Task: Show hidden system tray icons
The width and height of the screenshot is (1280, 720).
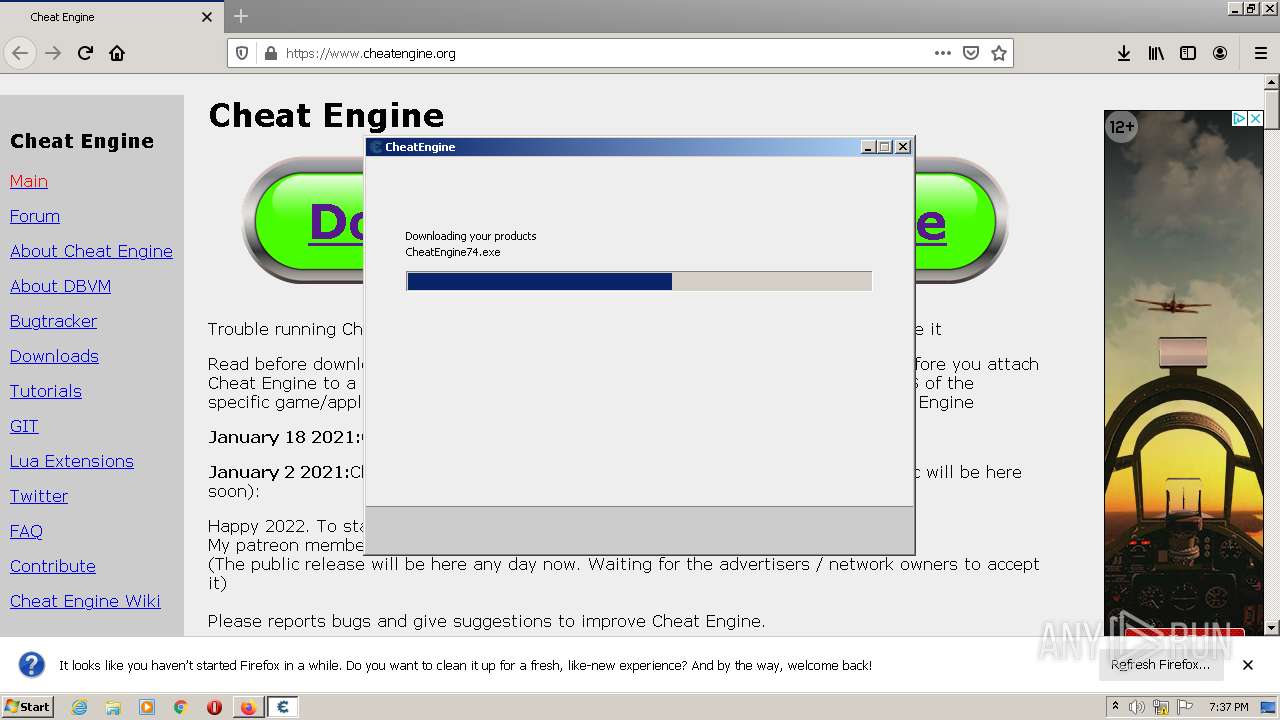Action: click(1115, 707)
